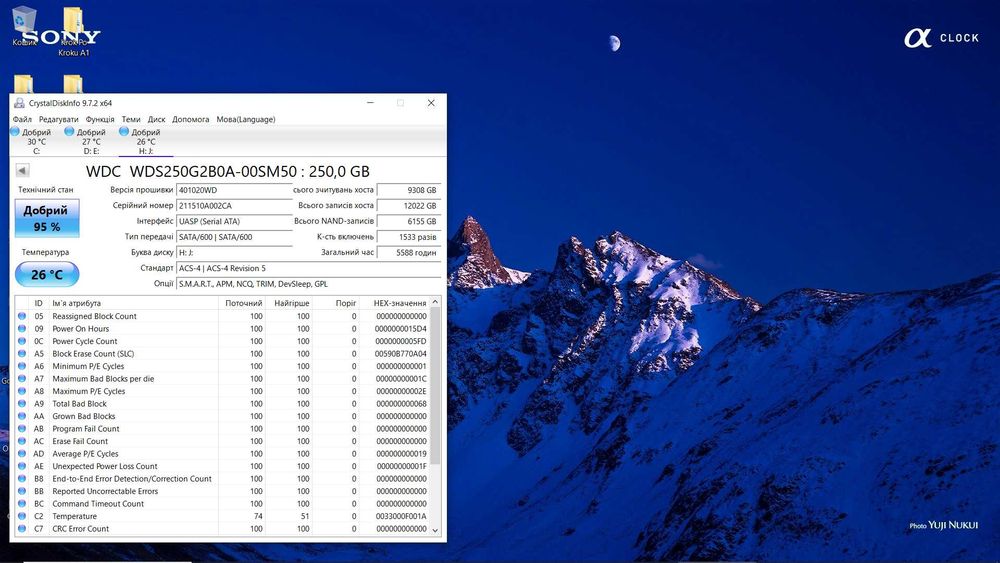Click status icon of Power Cycle Count row
This screenshot has width=1000, height=563.
[22, 341]
